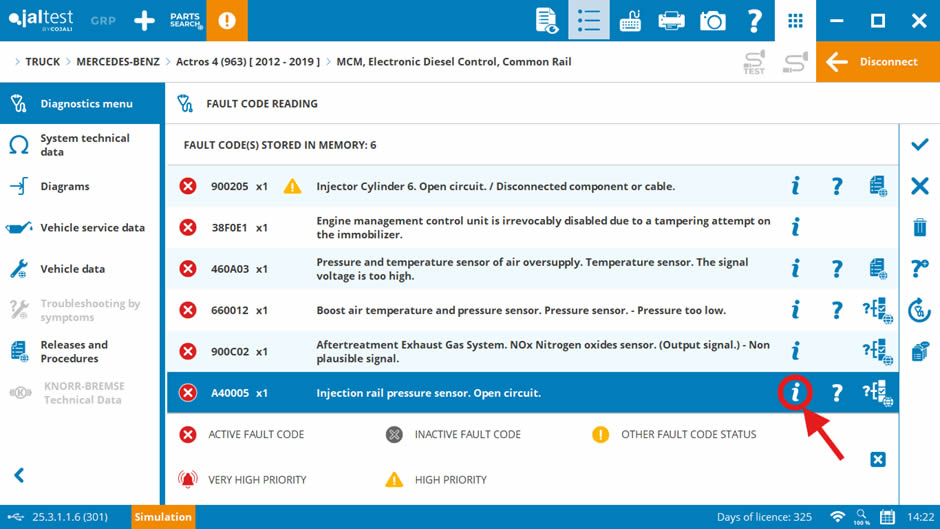Click the Simulation label in status bar
This screenshot has height=529, width=940.
[x=163, y=517]
